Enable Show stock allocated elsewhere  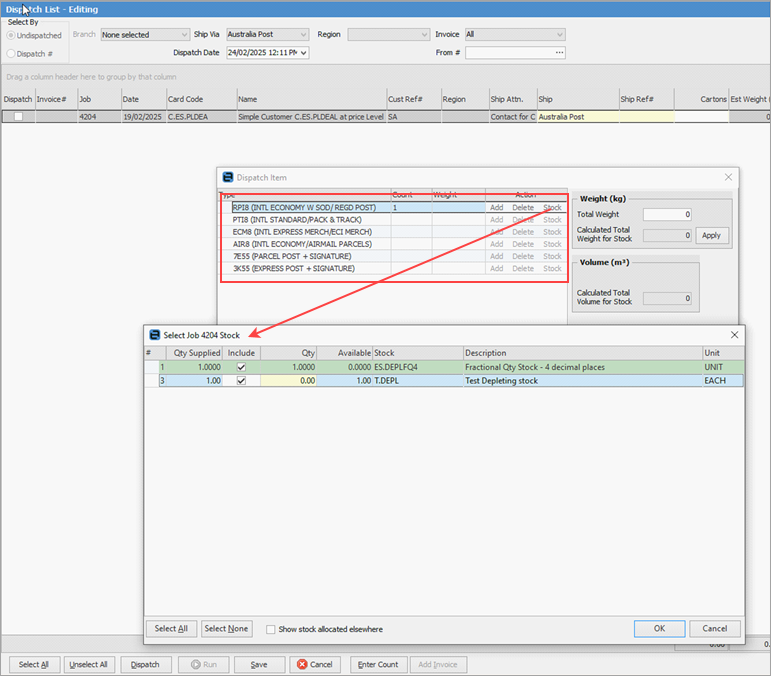[x=271, y=629]
